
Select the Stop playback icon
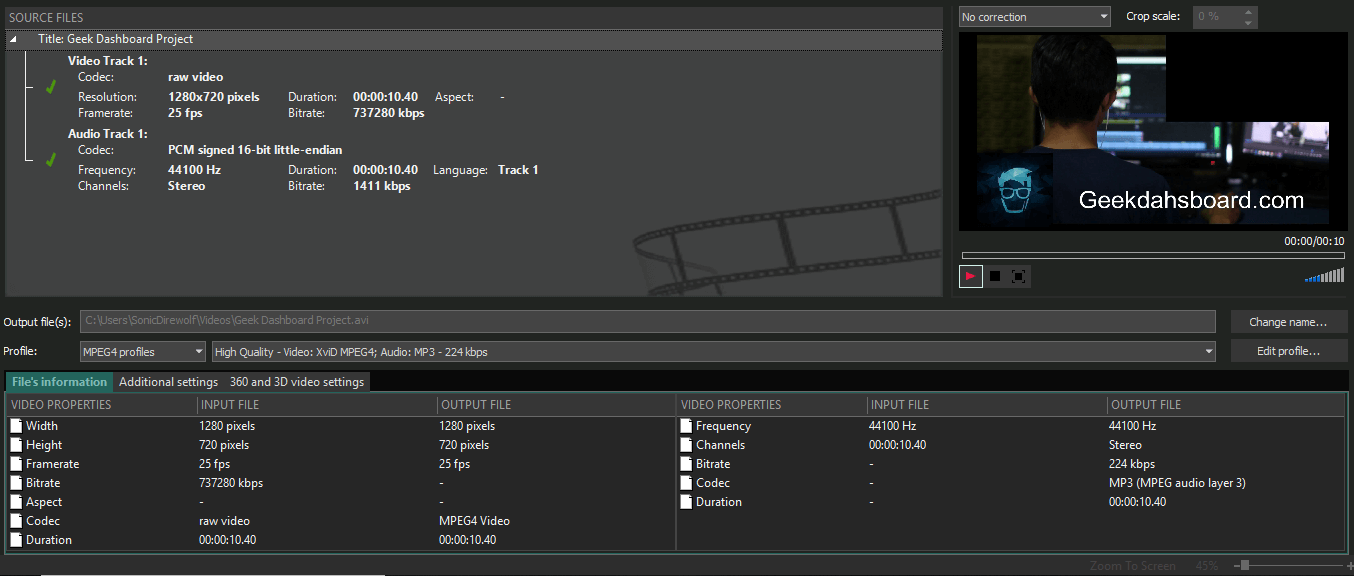(x=994, y=276)
